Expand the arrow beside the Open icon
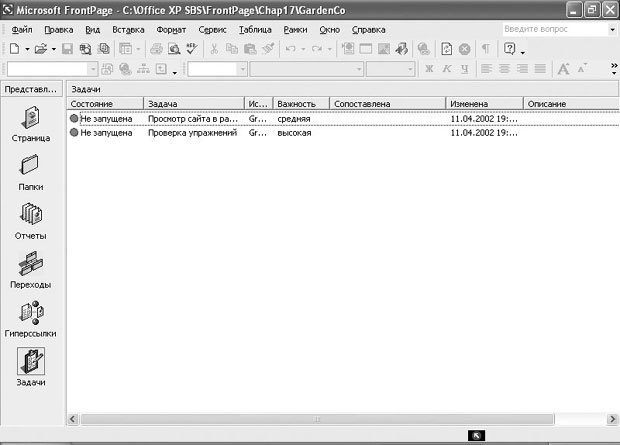 pos(54,49)
